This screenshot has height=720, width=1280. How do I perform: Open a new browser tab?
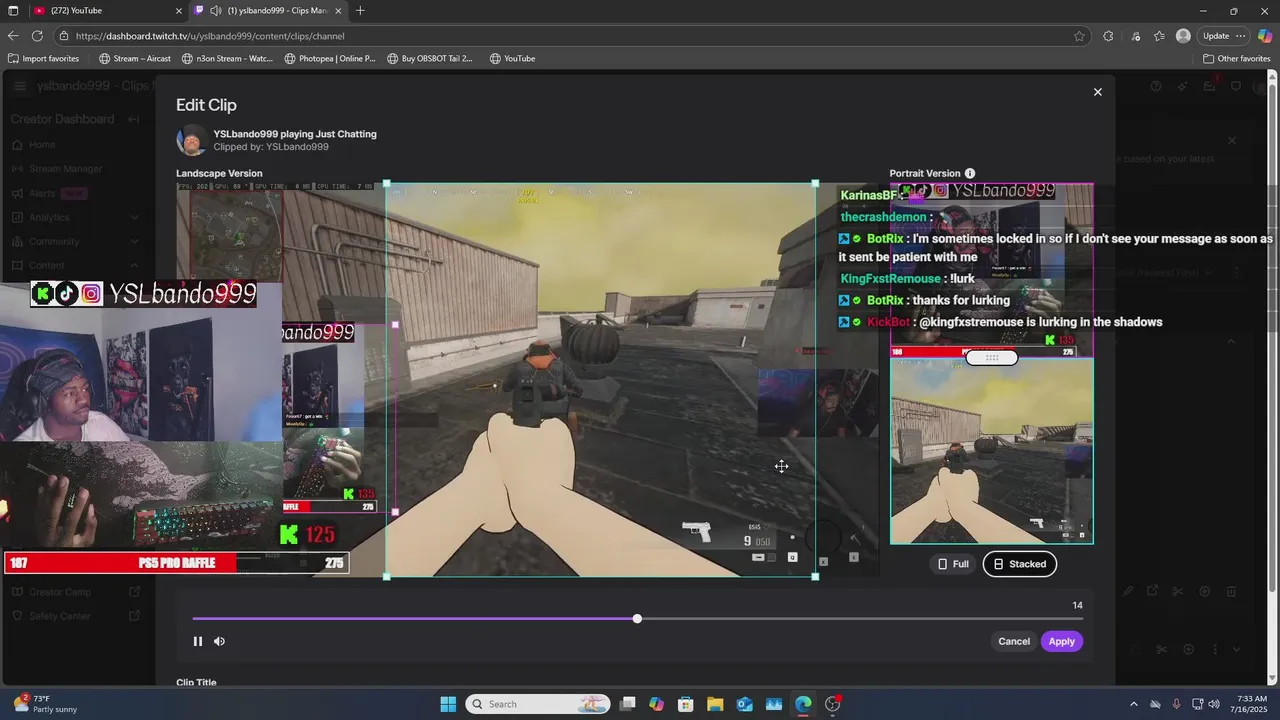(x=360, y=11)
